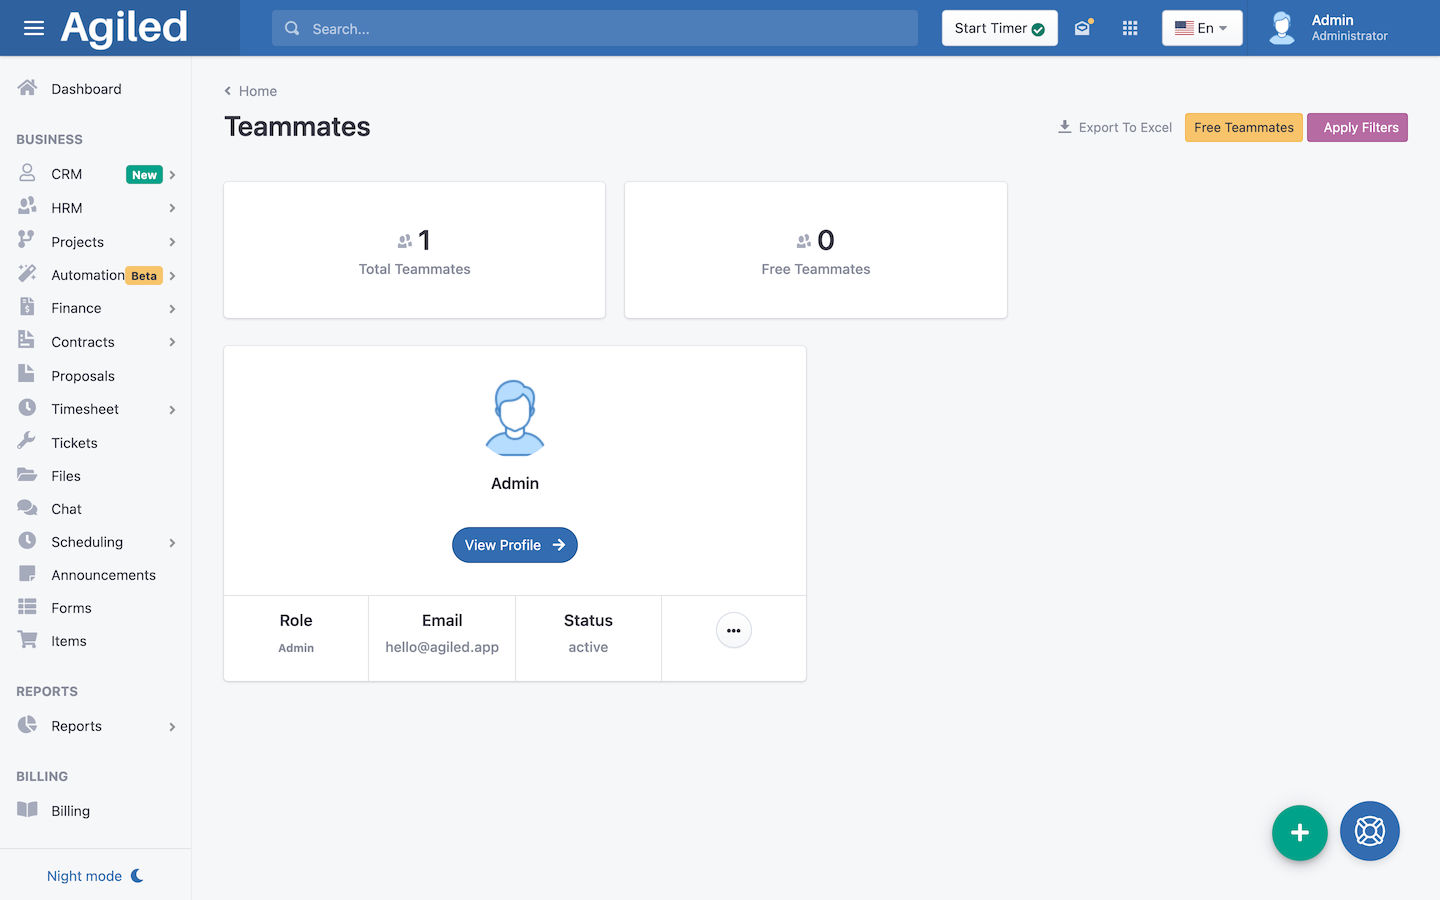Click the yellow Free Teammates button
The image size is (1440, 900).
(1244, 127)
